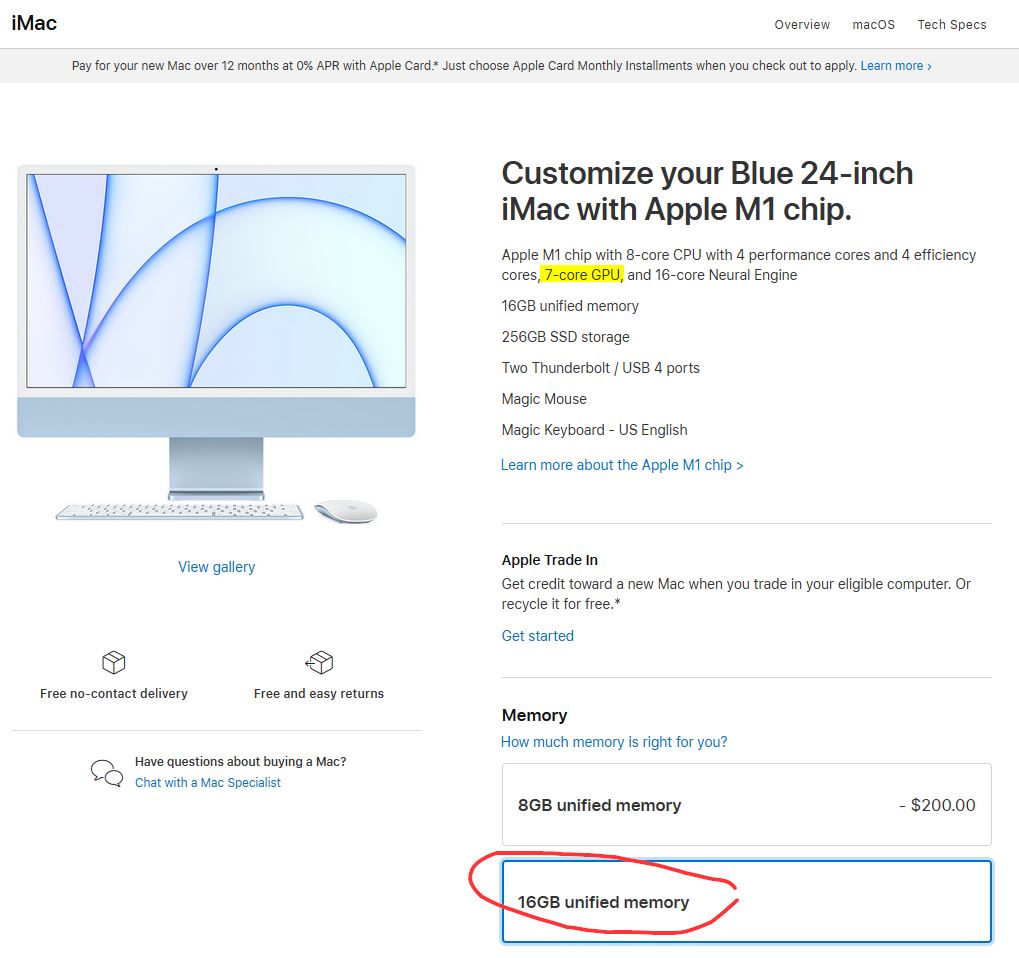This screenshot has height=958, width=1019.
Task: Click the Magic Mouse spec line
Action: click(544, 399)
